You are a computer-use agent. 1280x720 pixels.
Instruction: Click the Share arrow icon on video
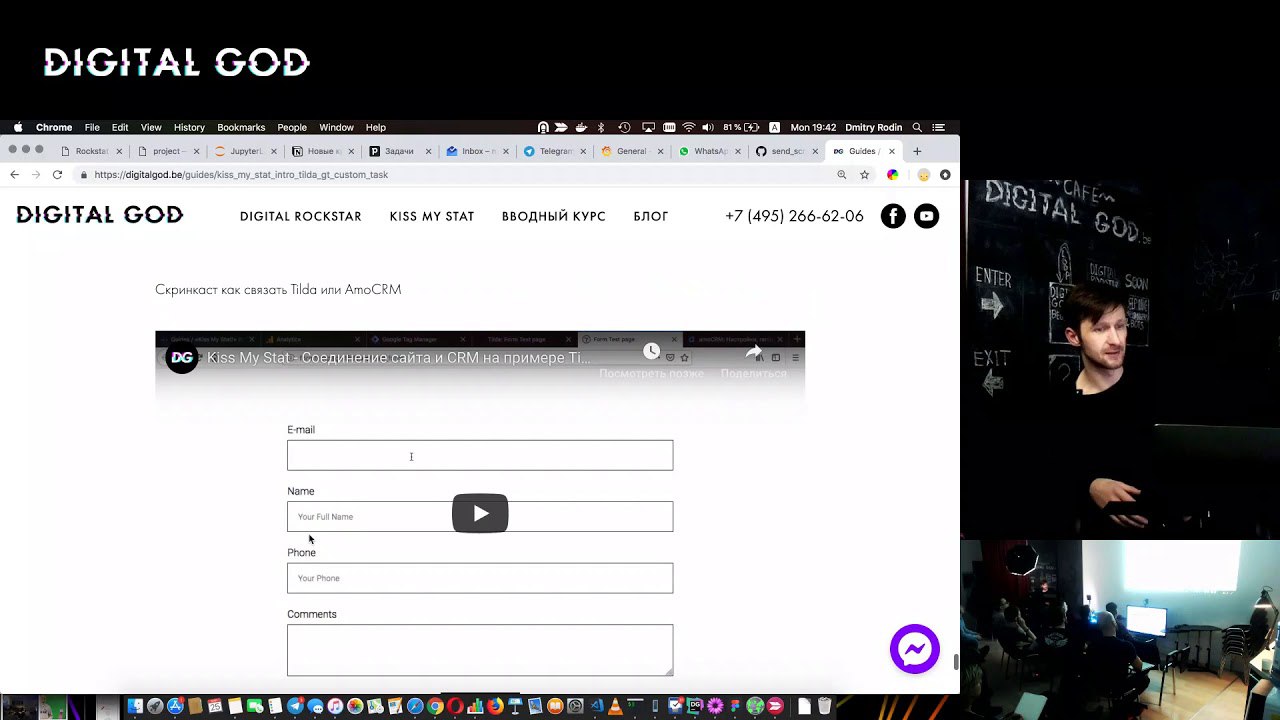pos(754,351)
